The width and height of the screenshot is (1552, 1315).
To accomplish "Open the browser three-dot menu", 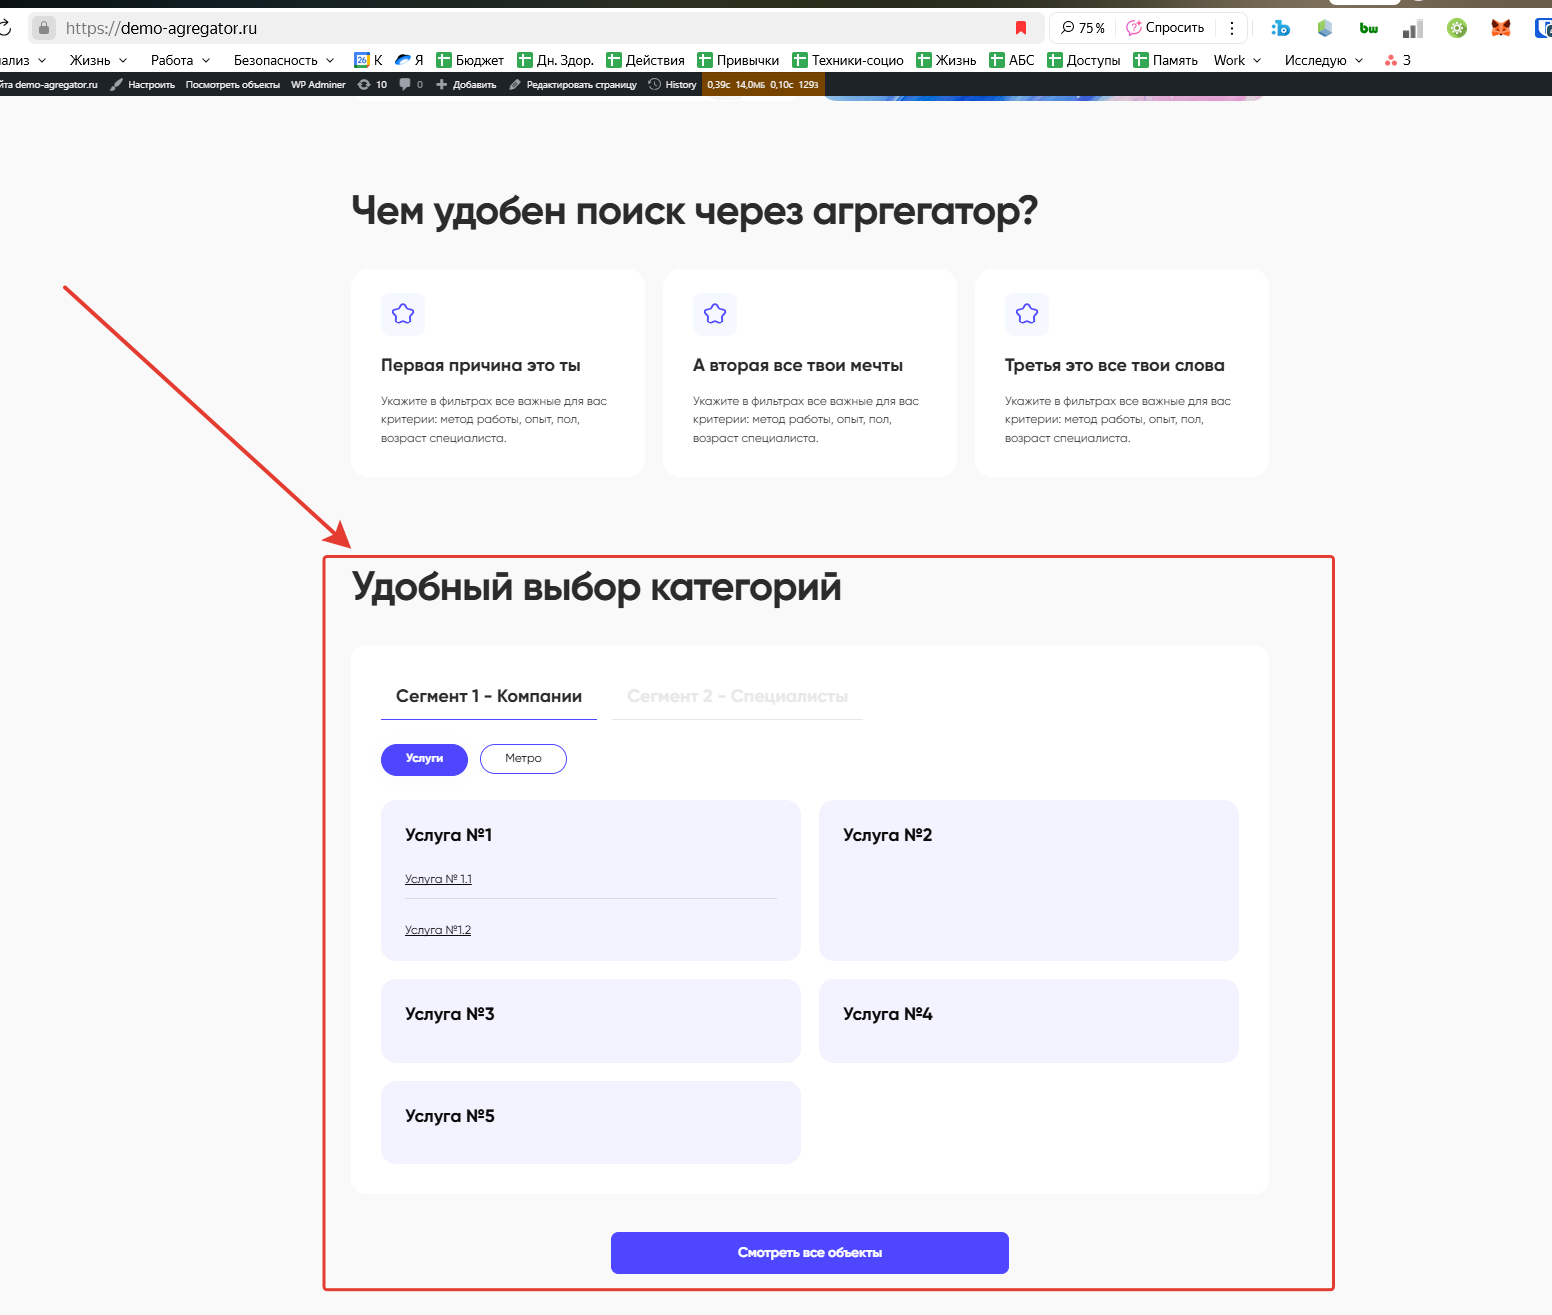I will point(1232,28).
